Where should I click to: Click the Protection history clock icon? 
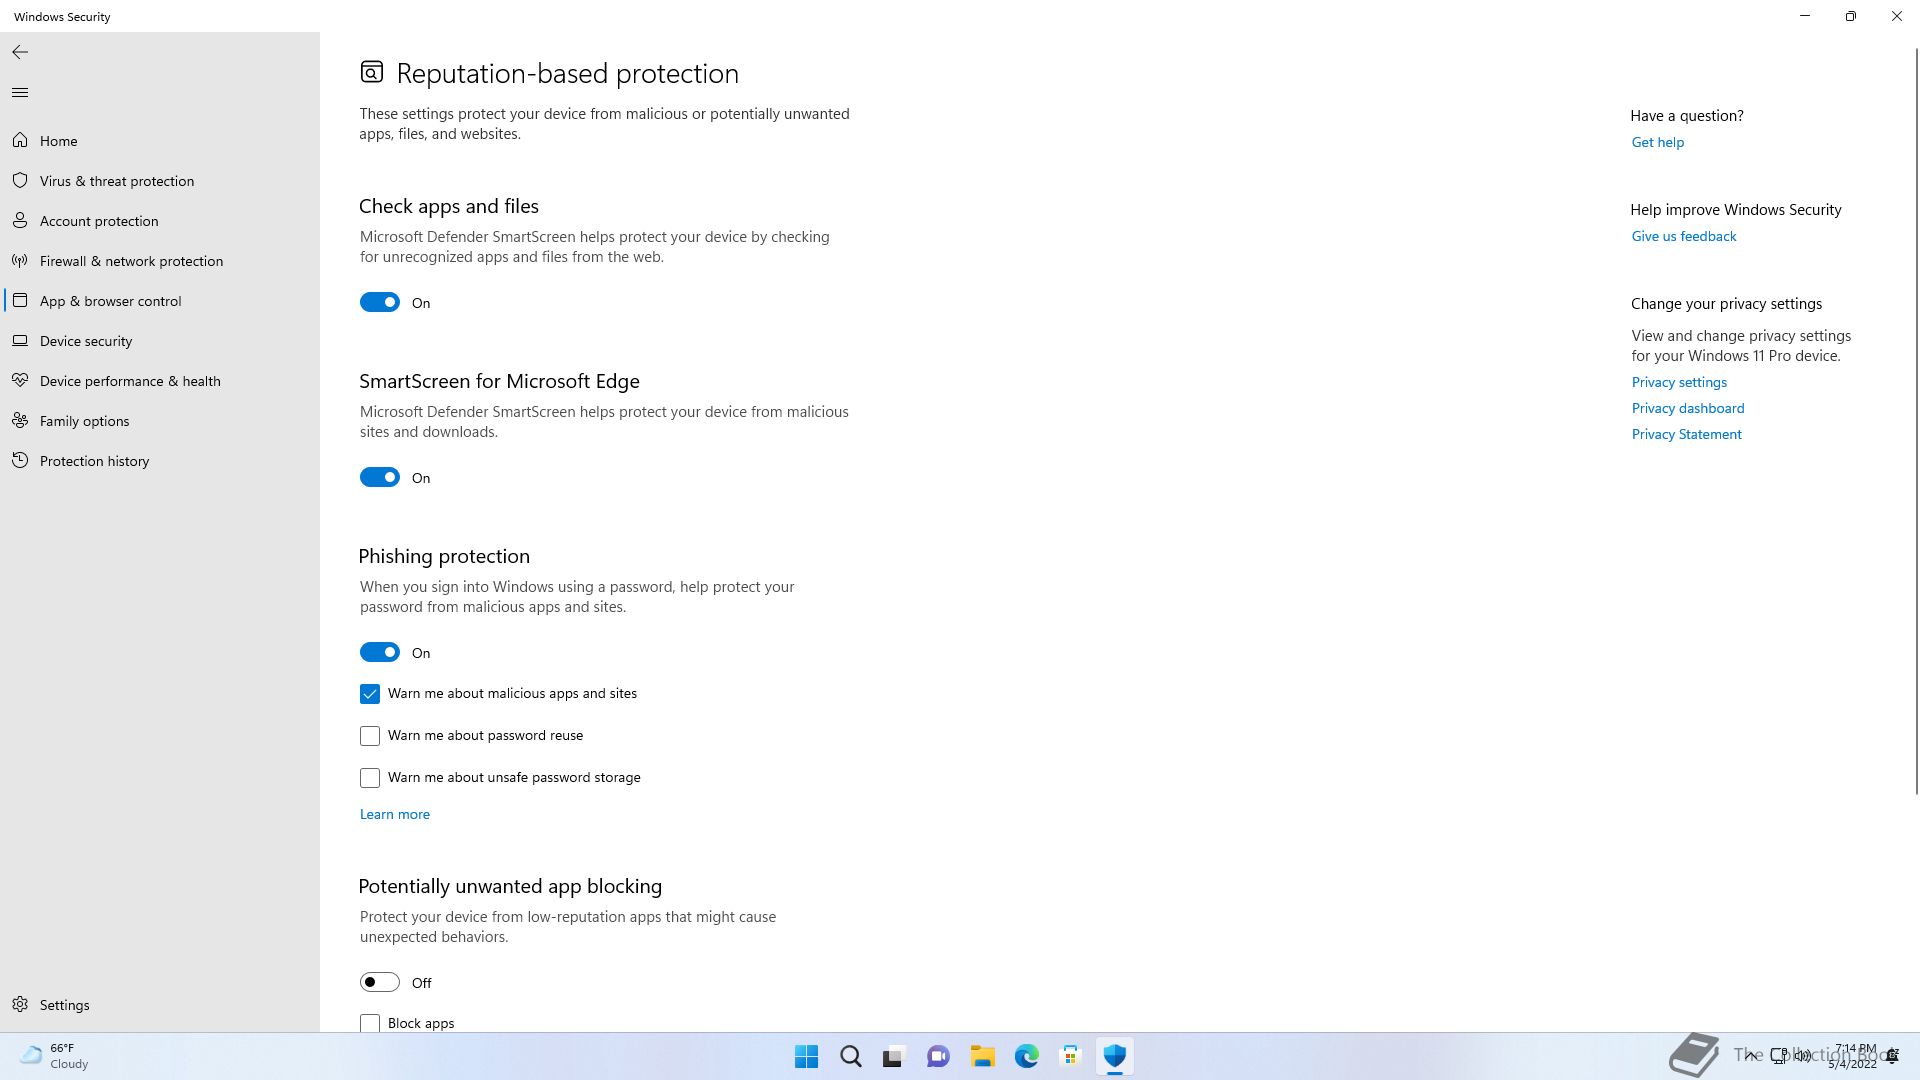coord(20,461)
